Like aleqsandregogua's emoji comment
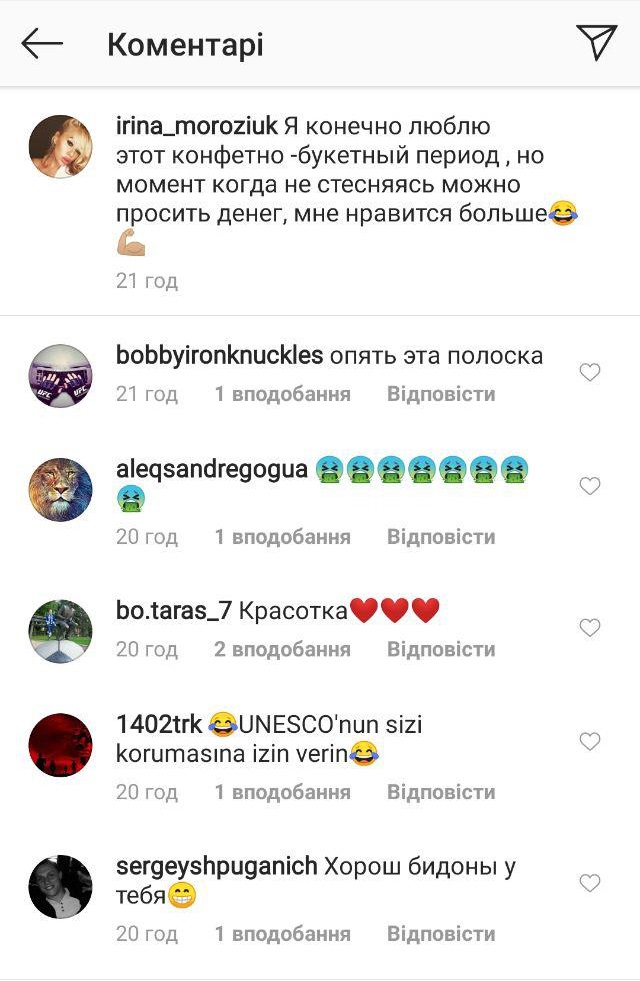This screenshot has width=640, height=981. coord(589,486)
